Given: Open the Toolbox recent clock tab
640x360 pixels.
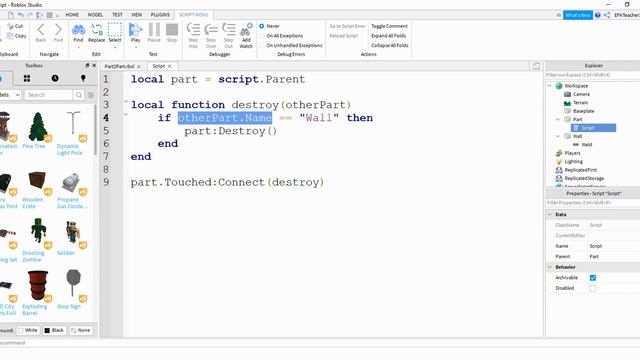Looking at the screenshot, I should click(x=55, y=78).
